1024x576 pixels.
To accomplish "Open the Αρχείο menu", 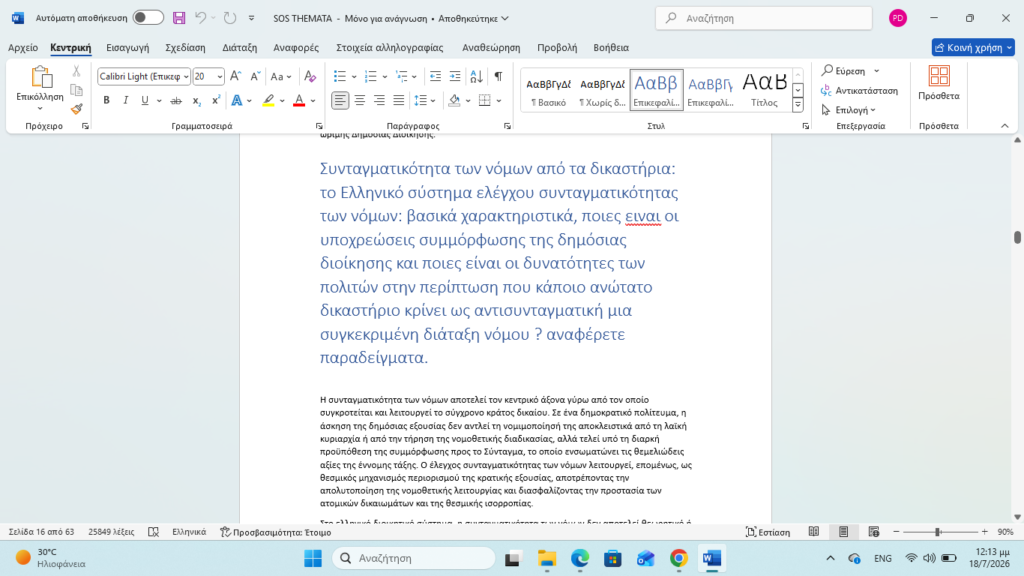I will click(x=23, y=48).
